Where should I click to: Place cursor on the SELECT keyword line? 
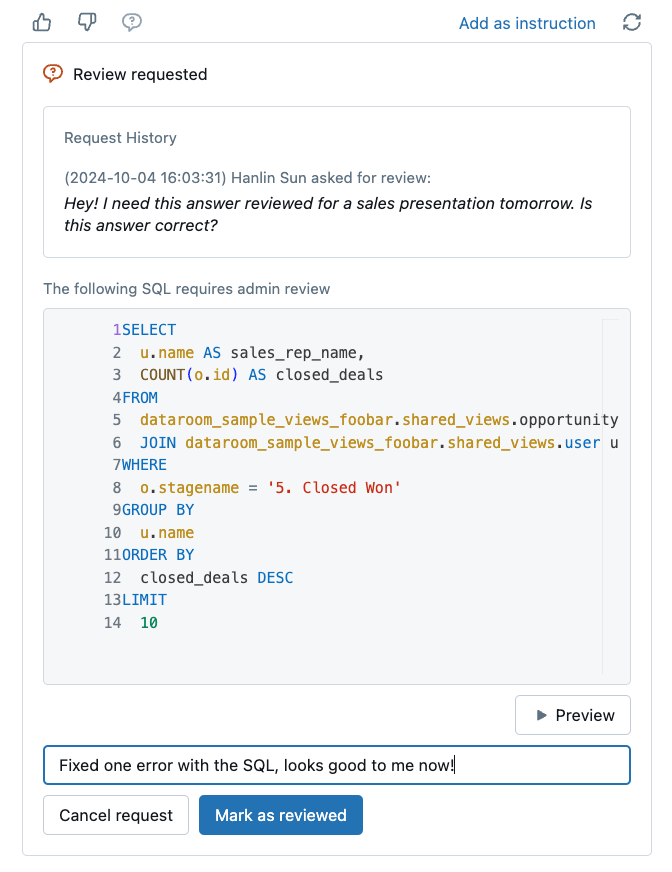(x=149, y=330)
